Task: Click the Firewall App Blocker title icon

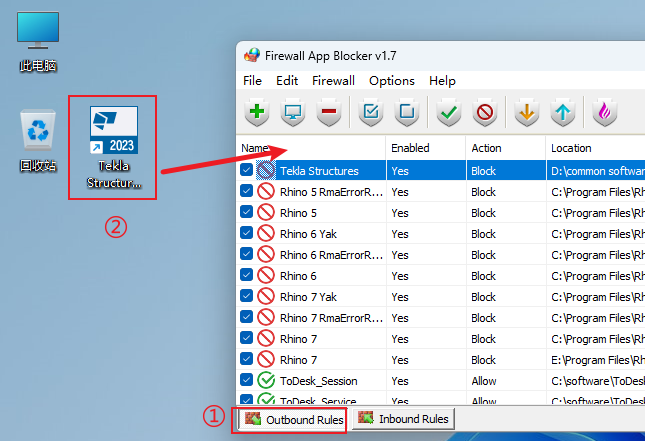Action: coord(252,55)
